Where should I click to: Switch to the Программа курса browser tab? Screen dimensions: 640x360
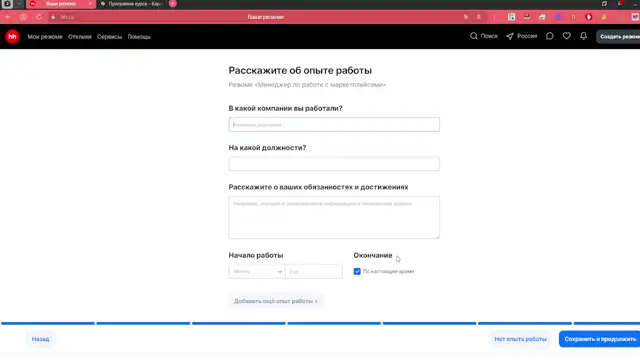point(132,4)
